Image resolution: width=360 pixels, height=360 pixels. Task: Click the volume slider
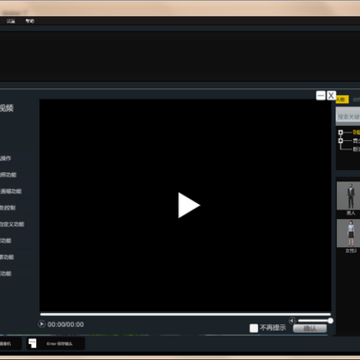(x=315, y=321)
